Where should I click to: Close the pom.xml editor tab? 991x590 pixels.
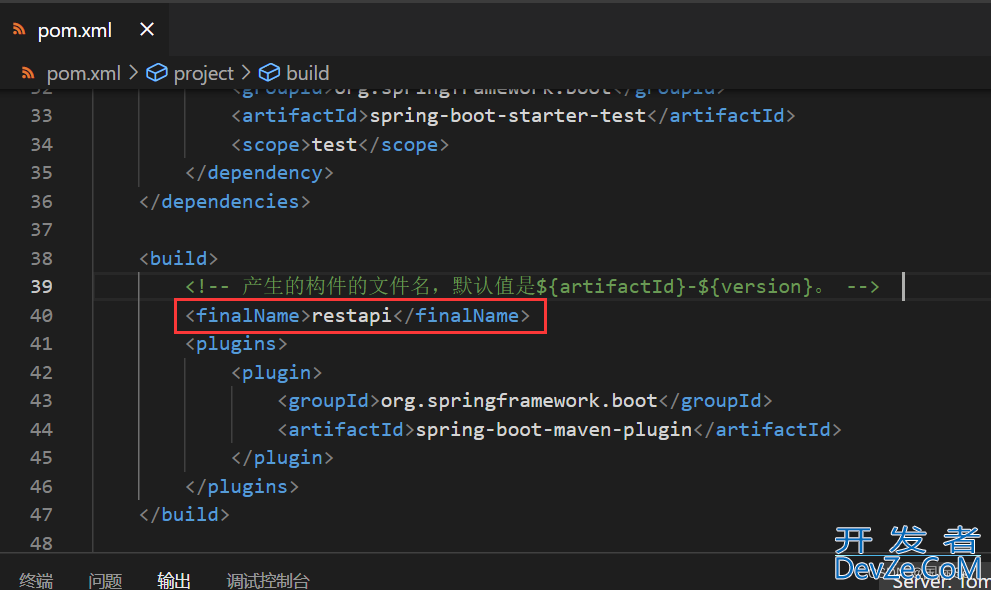tap(147, 29)
